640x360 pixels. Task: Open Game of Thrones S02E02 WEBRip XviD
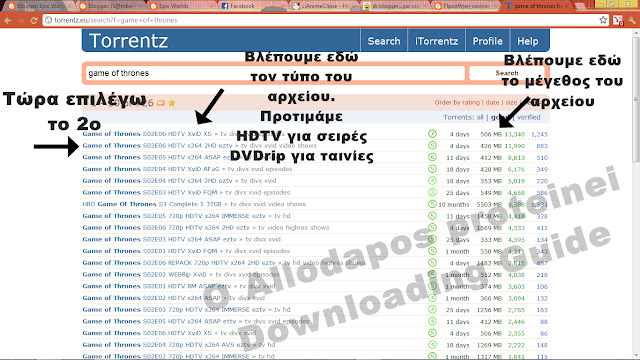(x=144, y=274)
